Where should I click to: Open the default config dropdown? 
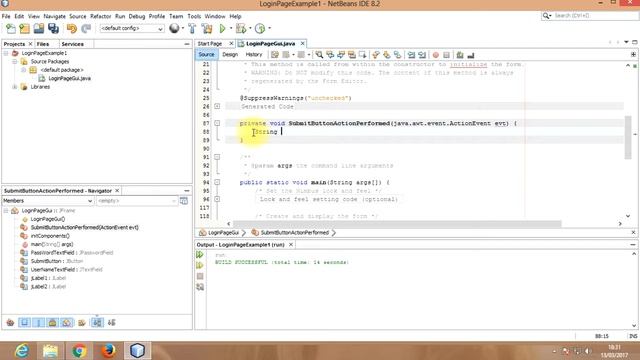[x=132, y=29]
